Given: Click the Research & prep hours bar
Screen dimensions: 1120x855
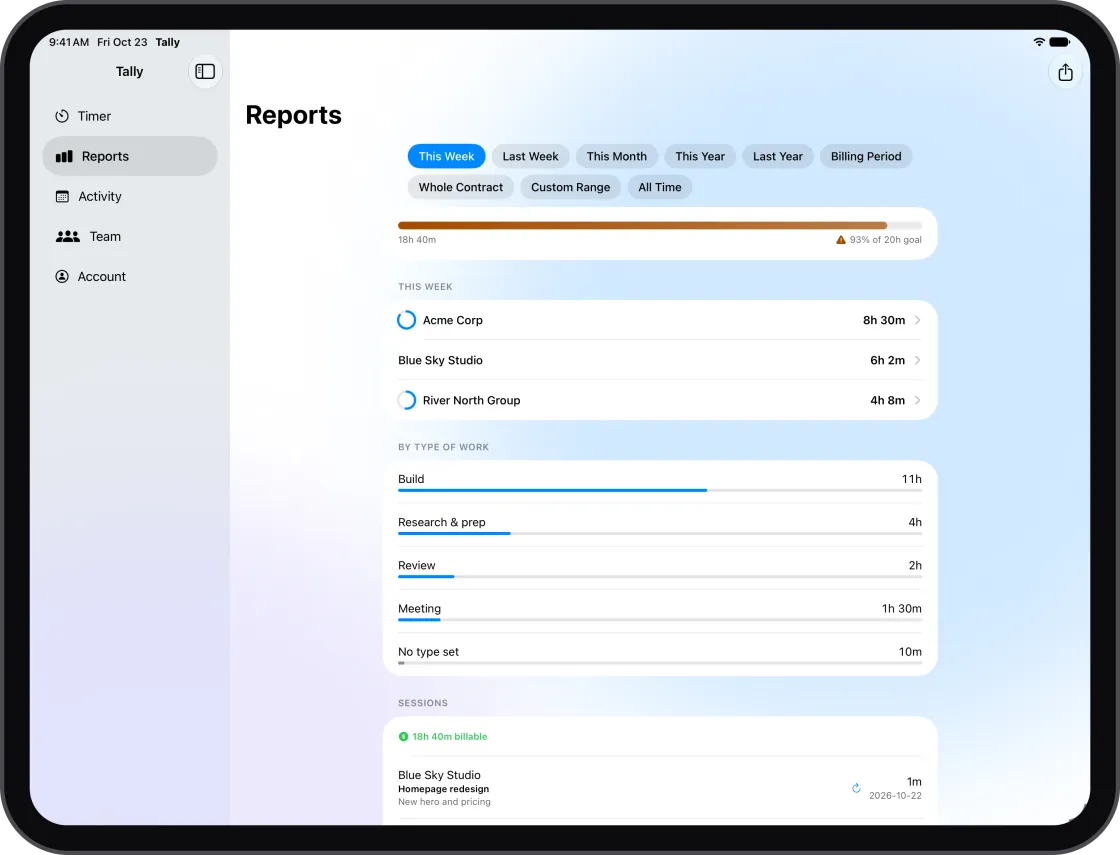Looking at the screenshot, I should pos(660,534).
